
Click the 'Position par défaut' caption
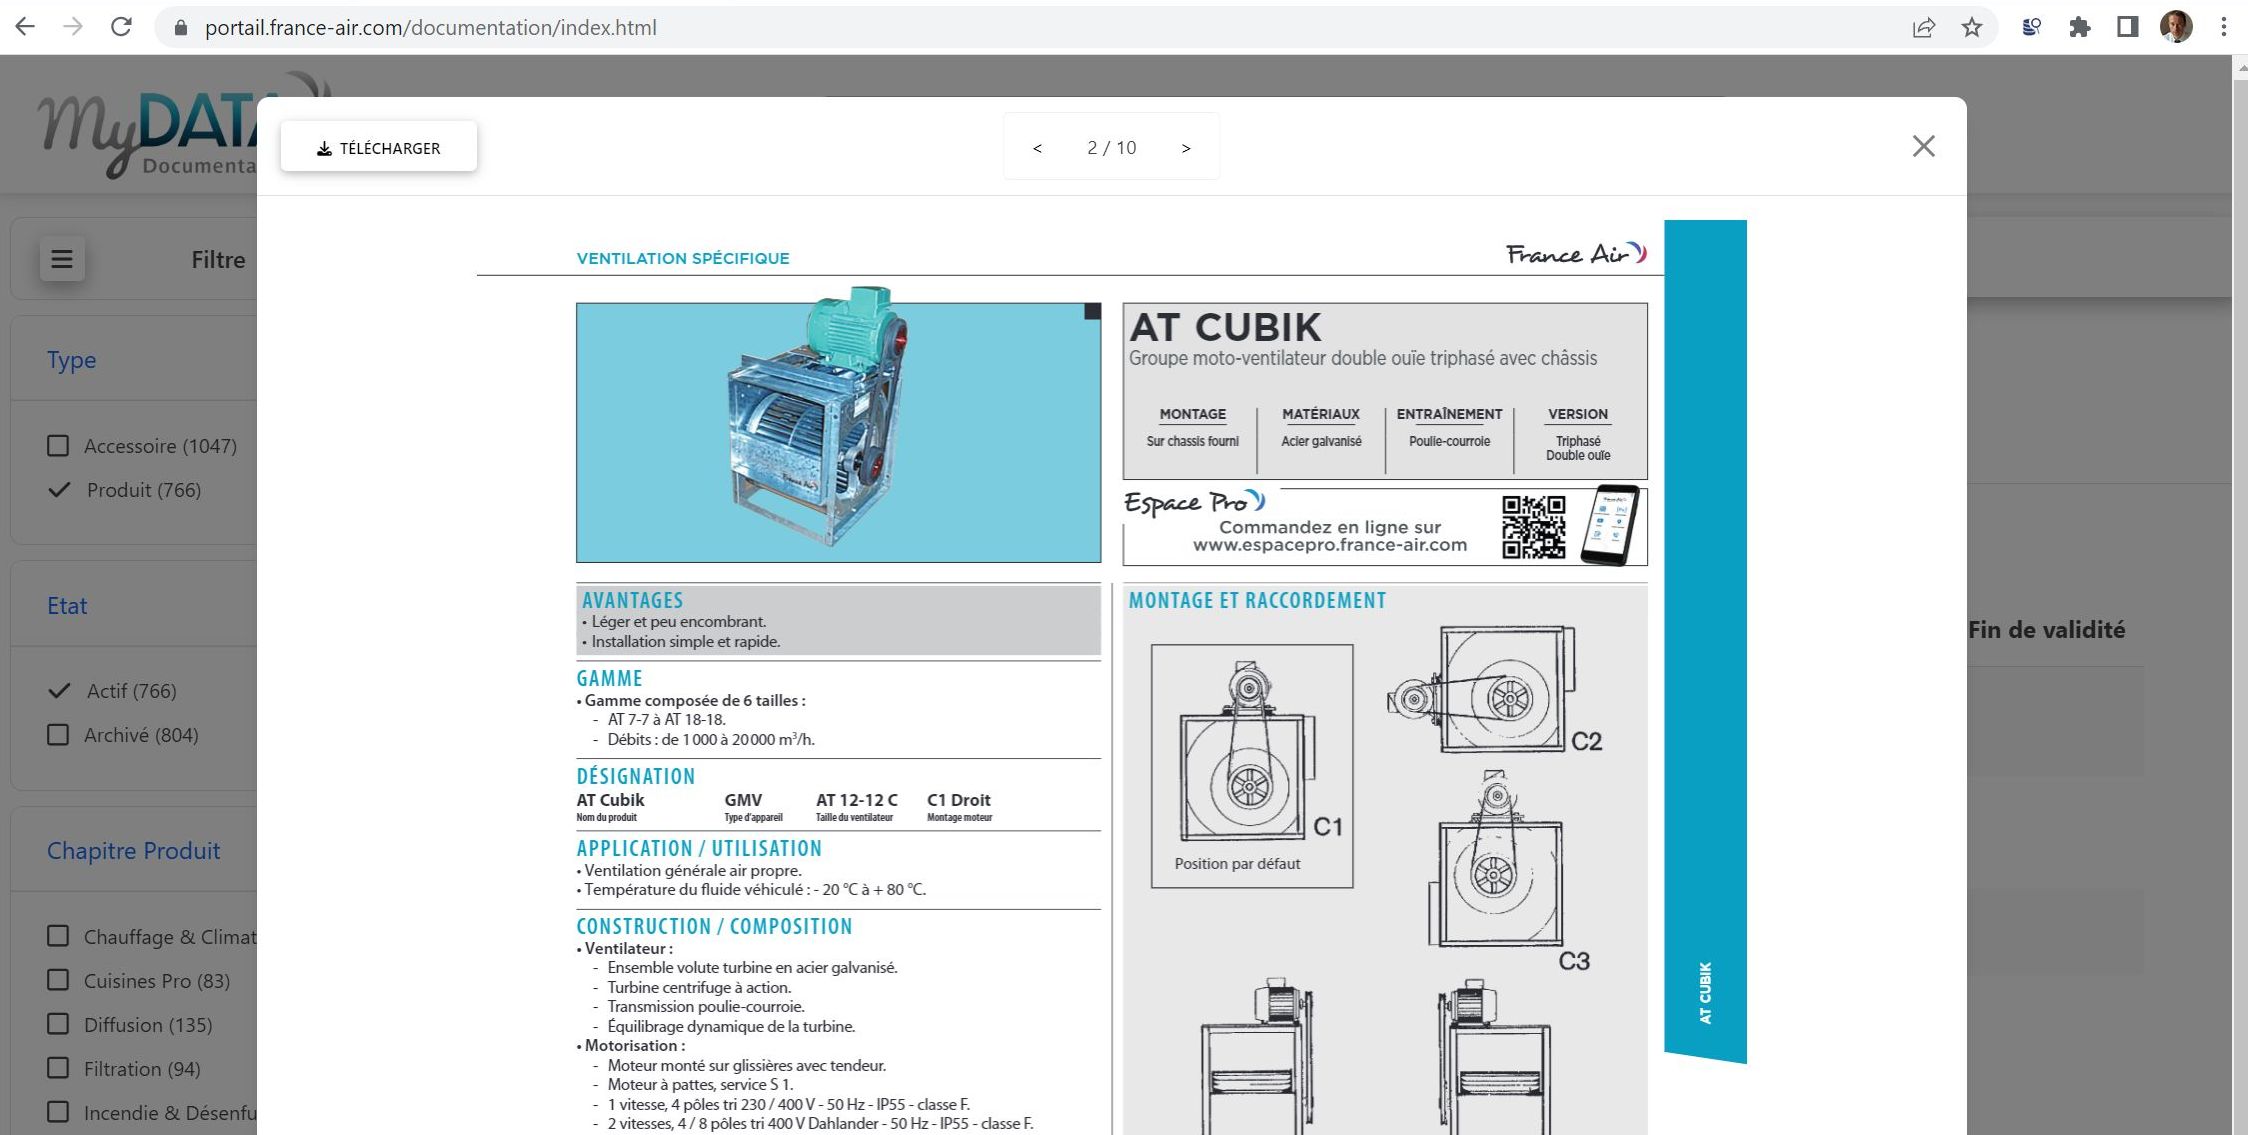[1237, 864]
